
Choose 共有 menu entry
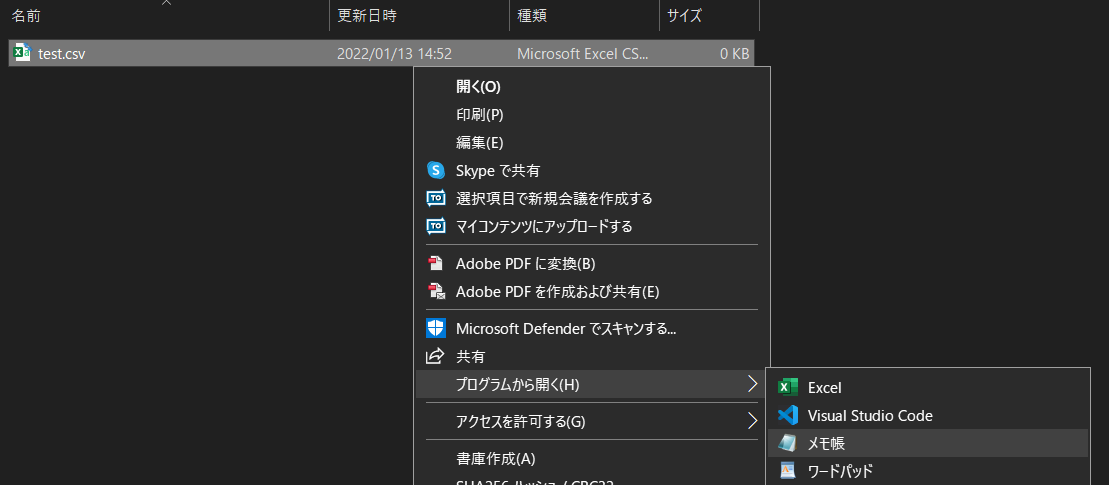tap(593, 356)
